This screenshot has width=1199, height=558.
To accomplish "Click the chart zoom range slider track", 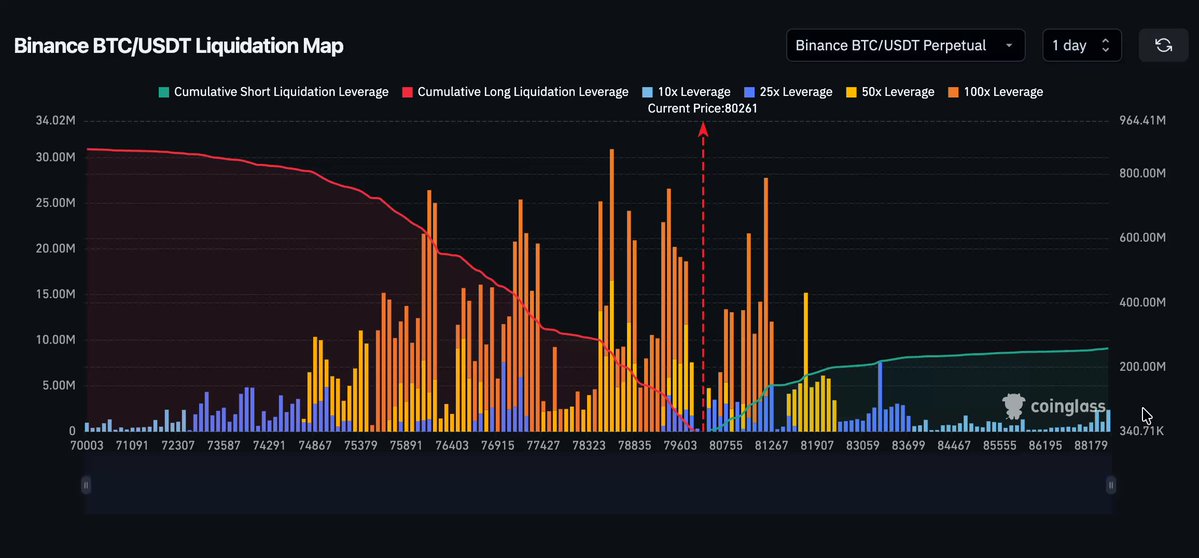I will [x=598, y=485].
